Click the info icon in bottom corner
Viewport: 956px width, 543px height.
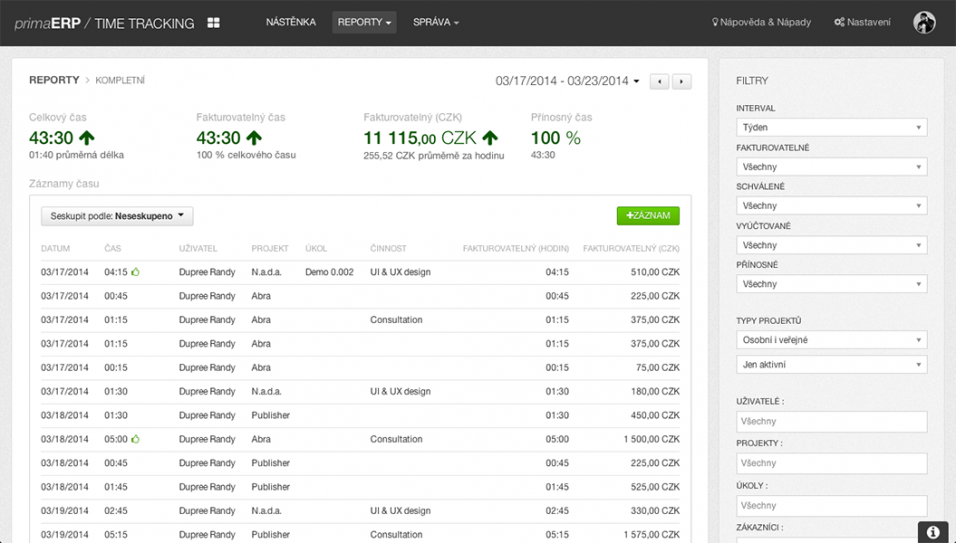(x=932, y=532)
